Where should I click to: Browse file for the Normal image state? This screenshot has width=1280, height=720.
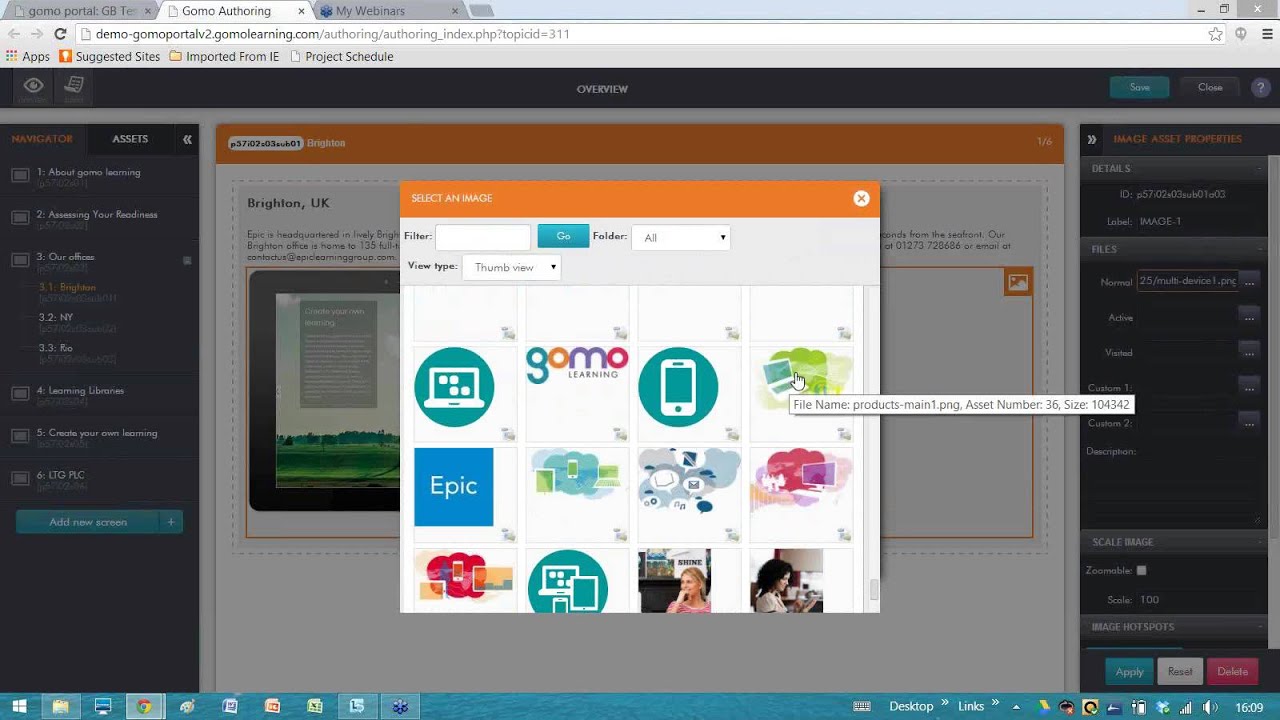coord(1249,282)
